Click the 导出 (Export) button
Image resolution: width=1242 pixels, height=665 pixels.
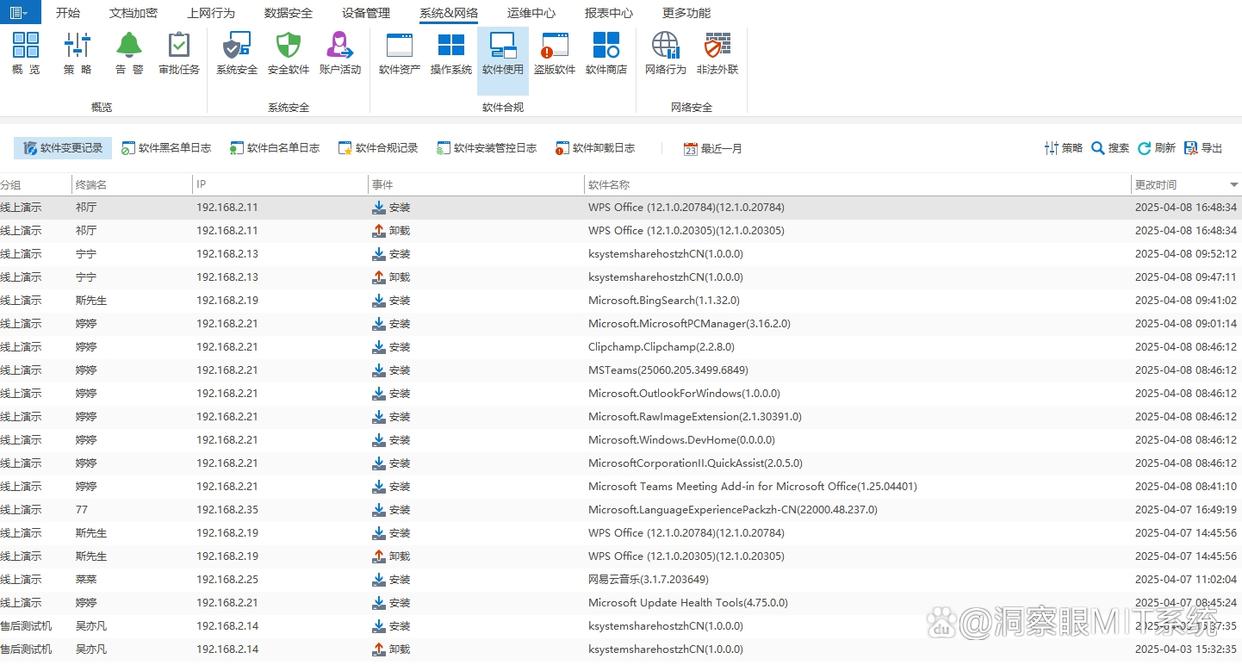point(1203,147)
